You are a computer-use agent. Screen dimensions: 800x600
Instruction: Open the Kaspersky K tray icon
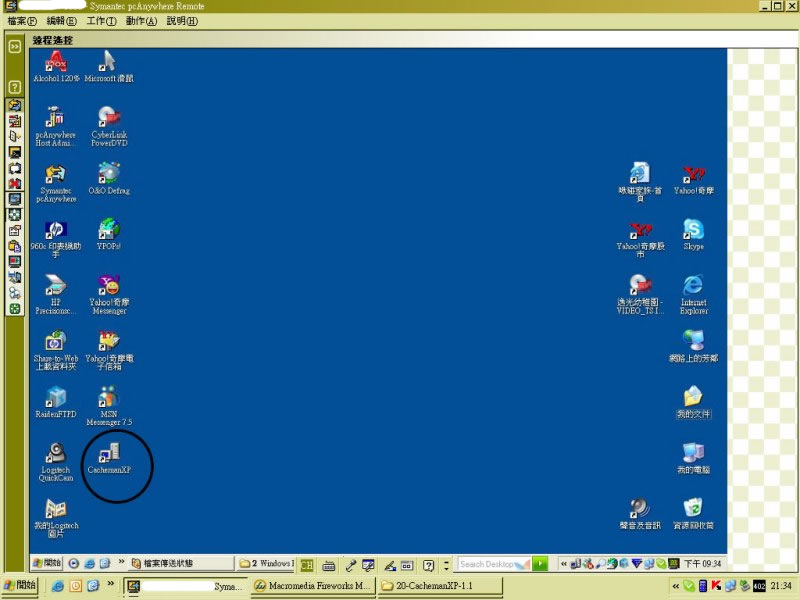pos(716,586)
